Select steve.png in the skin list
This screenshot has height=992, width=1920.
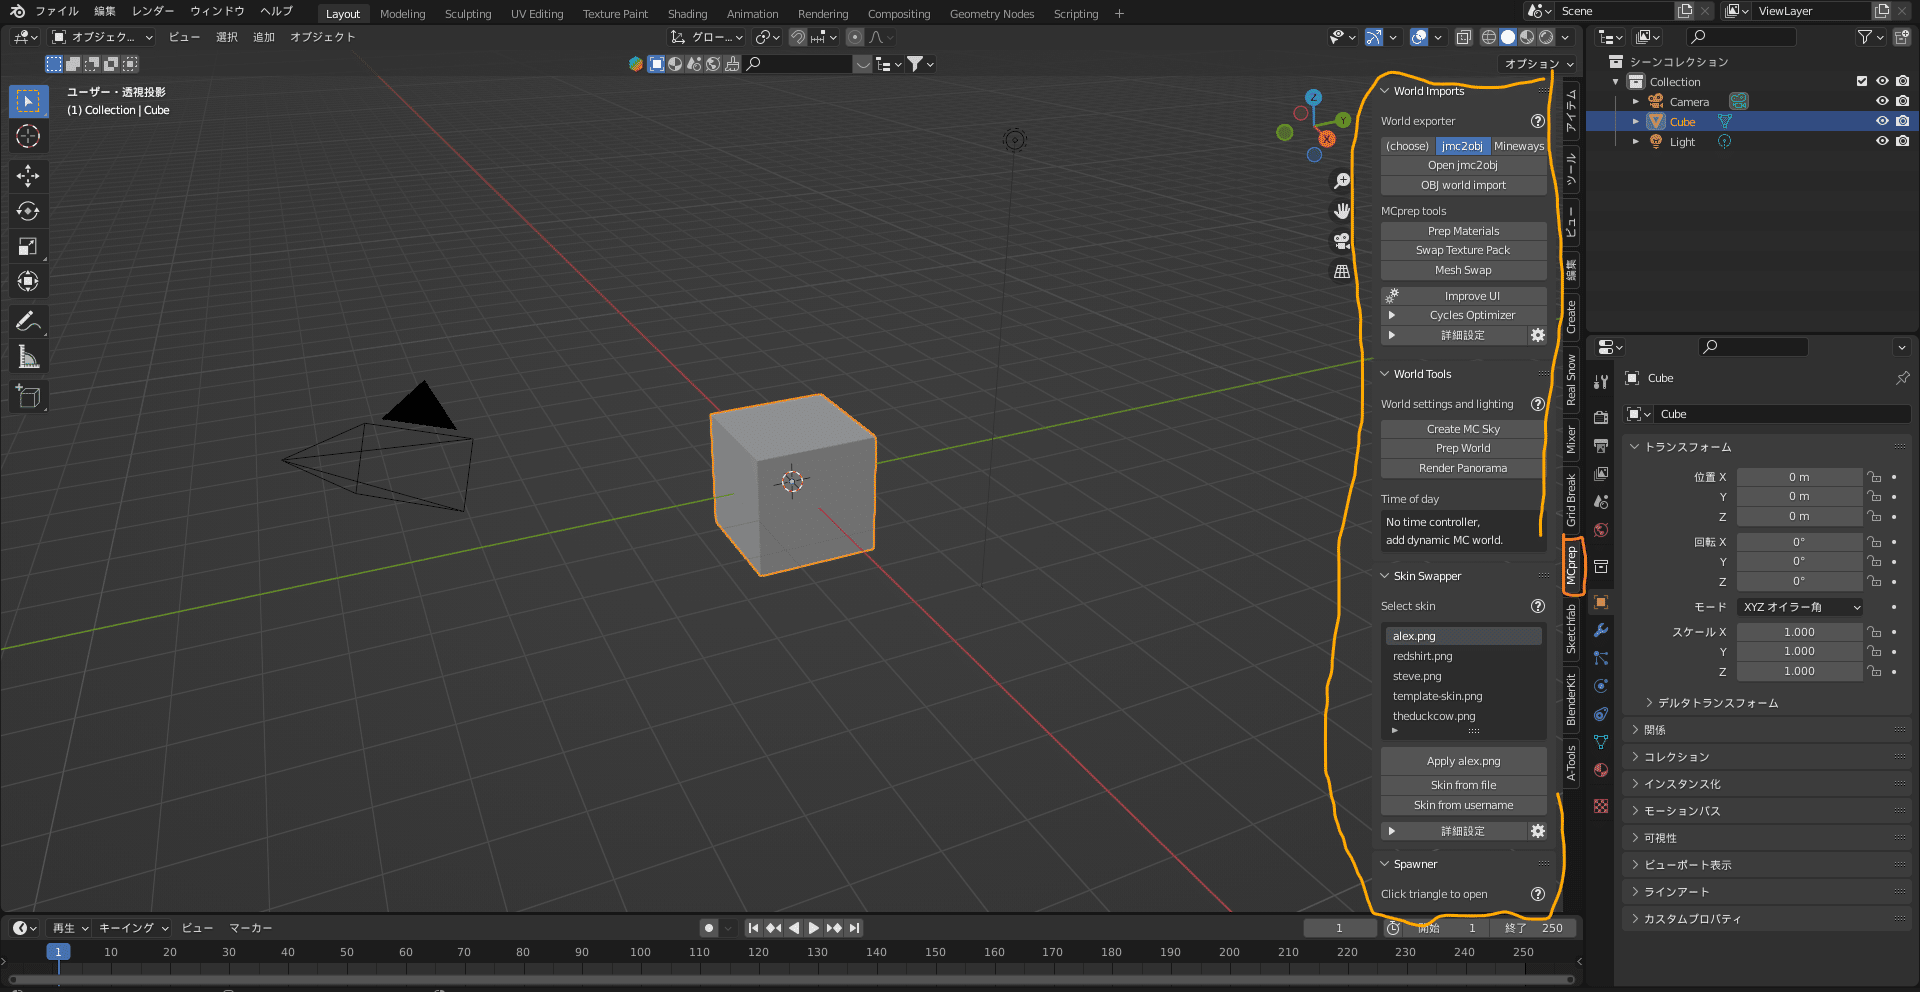pyautogui.click(x=1463, y=676)
